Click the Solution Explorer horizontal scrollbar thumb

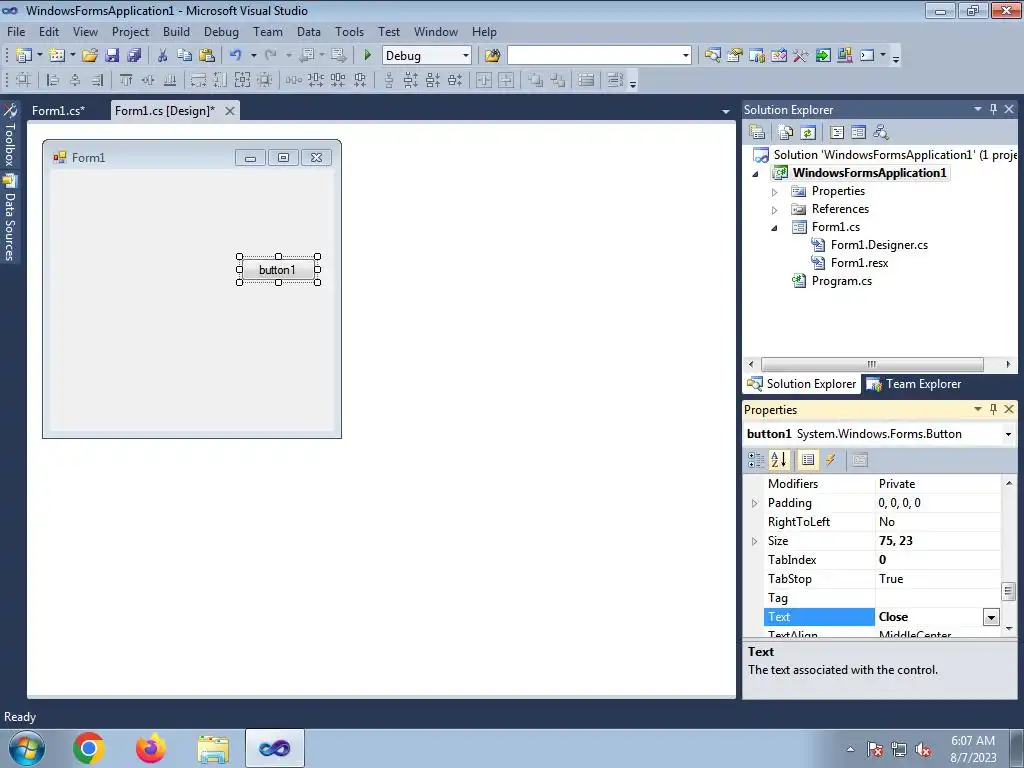[872, 364]
